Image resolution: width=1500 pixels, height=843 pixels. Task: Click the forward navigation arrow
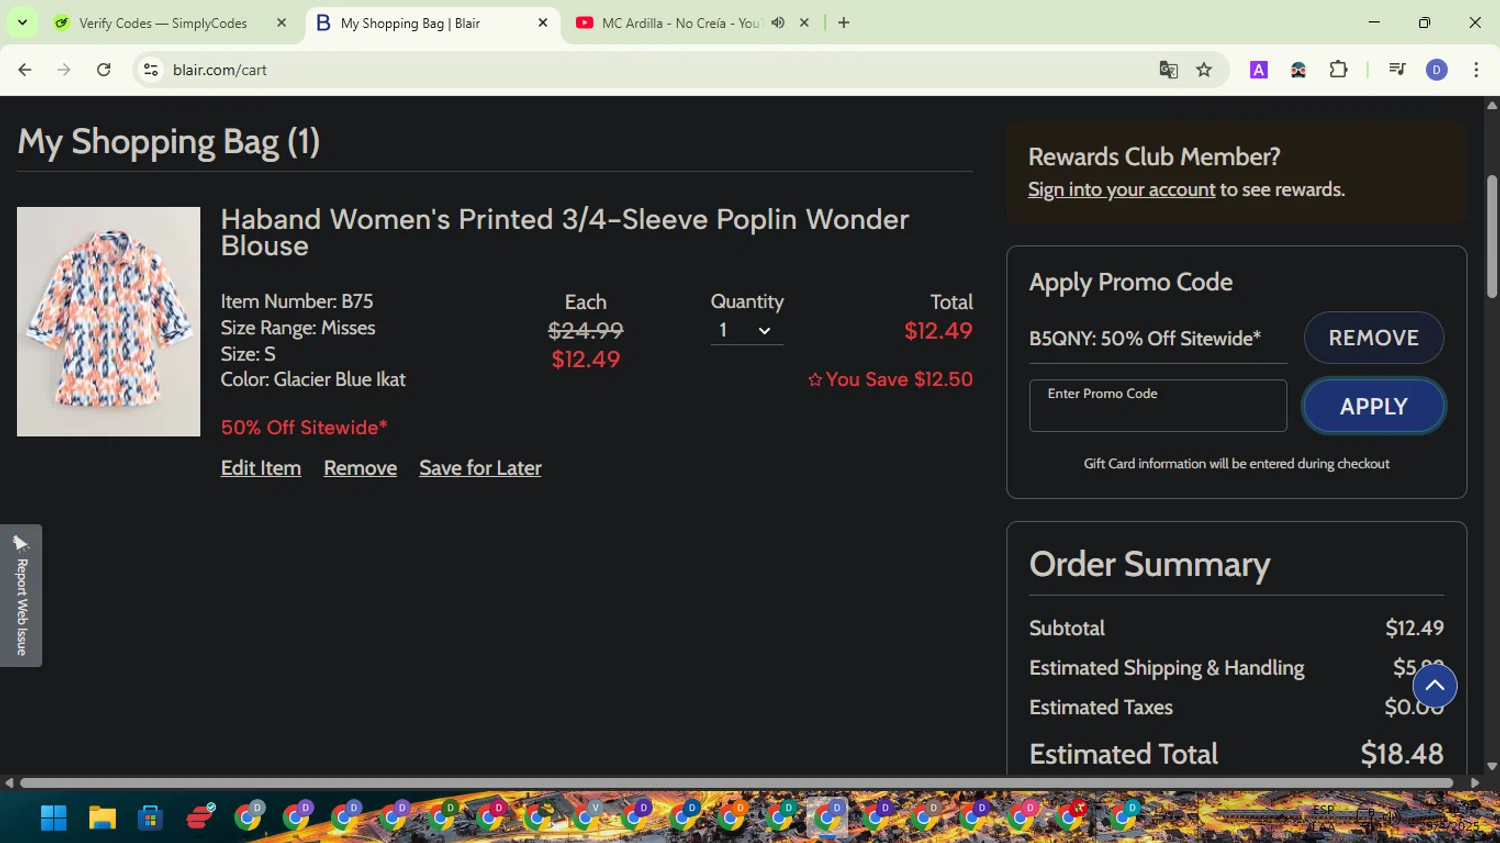click(x=64, y=70)
